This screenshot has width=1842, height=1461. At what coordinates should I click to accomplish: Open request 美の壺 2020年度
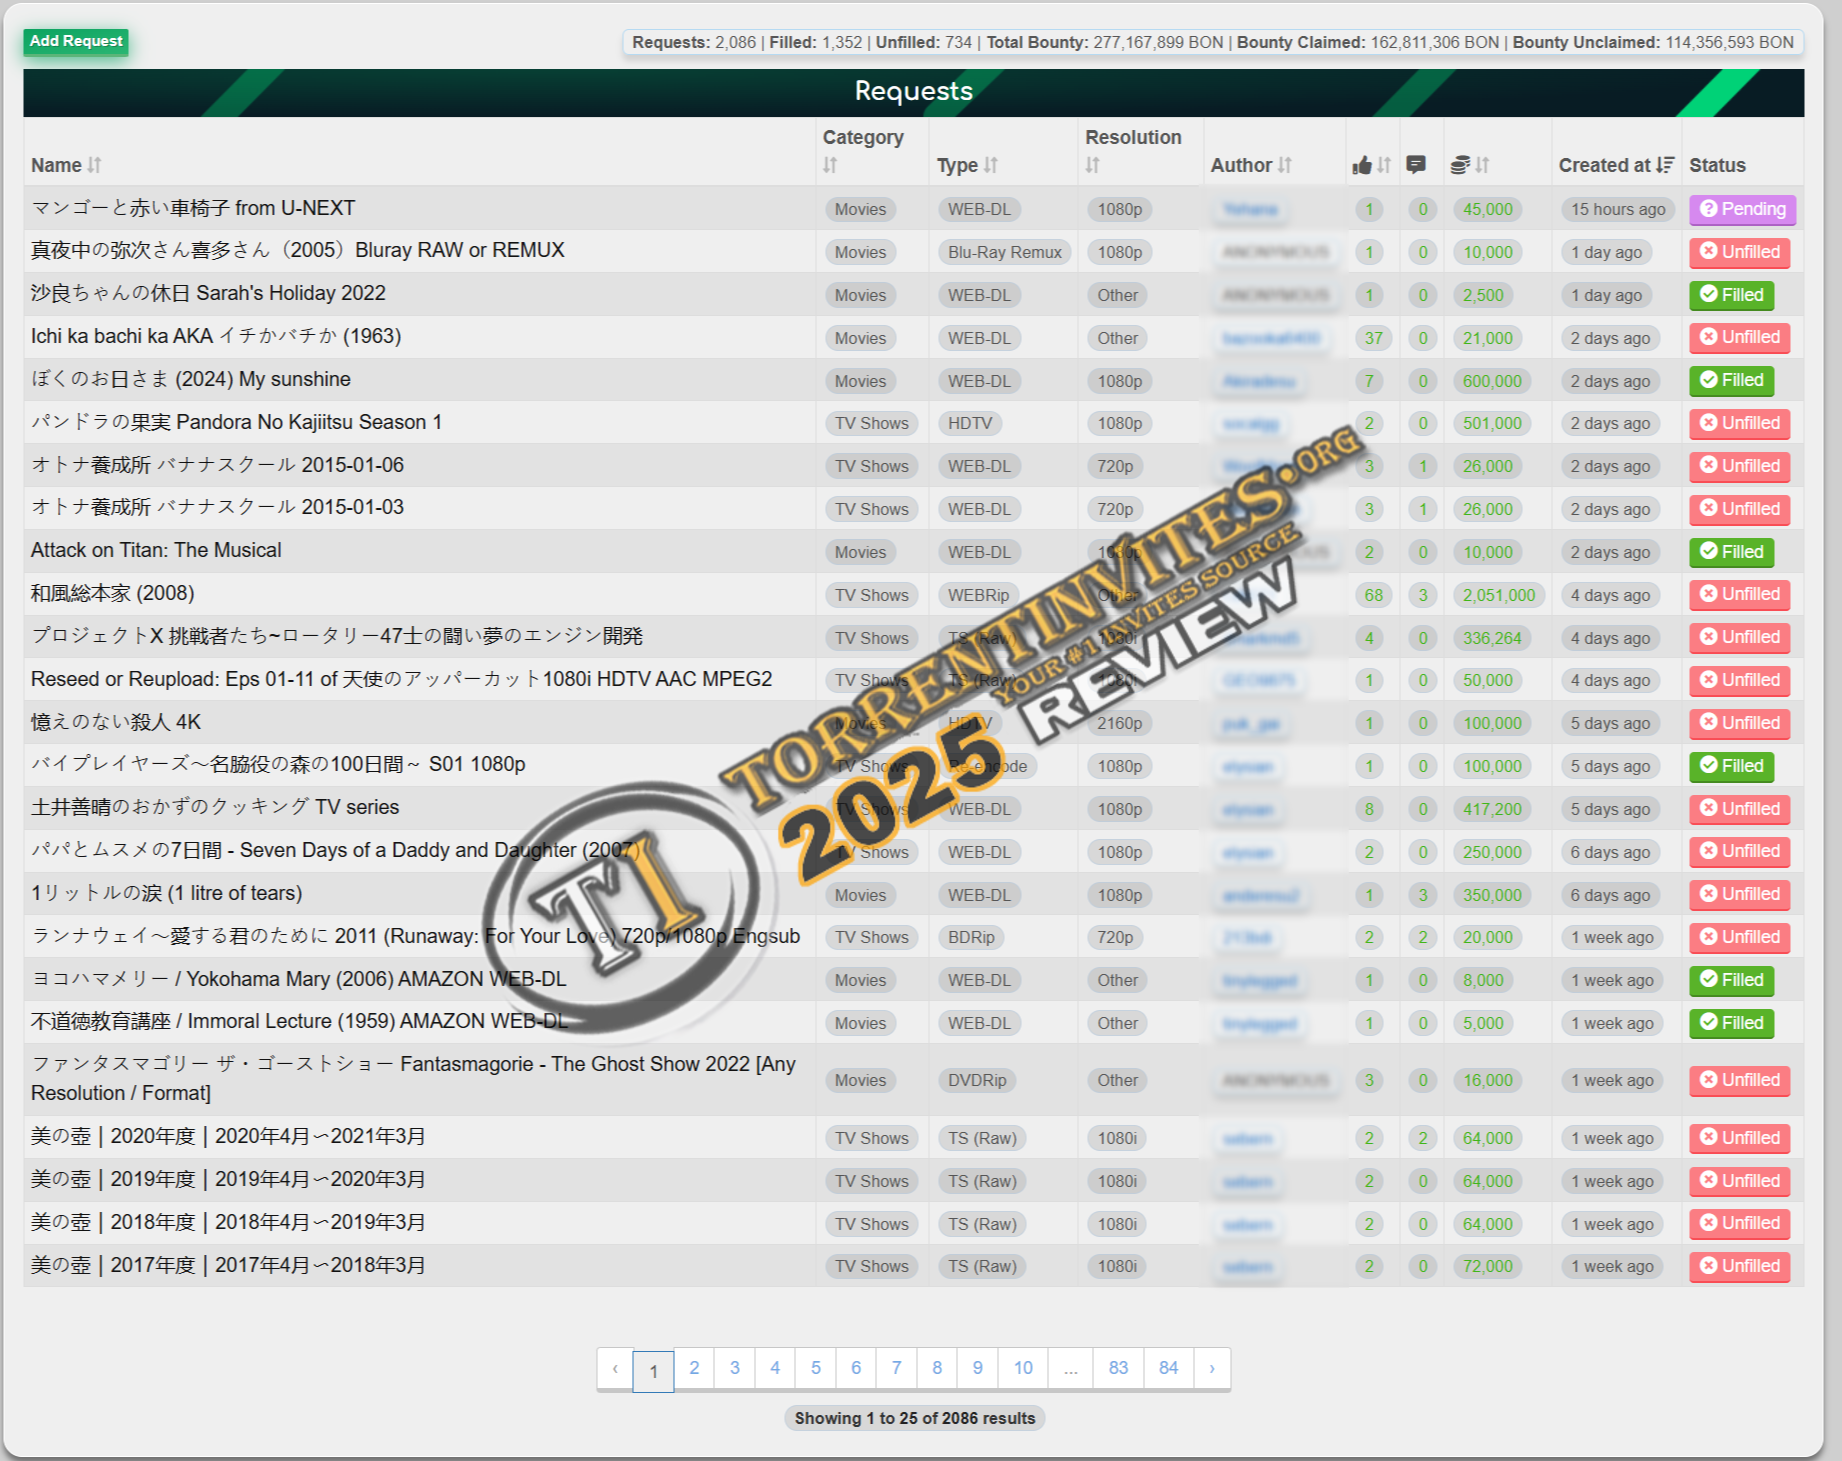[x=228, y=1136]
